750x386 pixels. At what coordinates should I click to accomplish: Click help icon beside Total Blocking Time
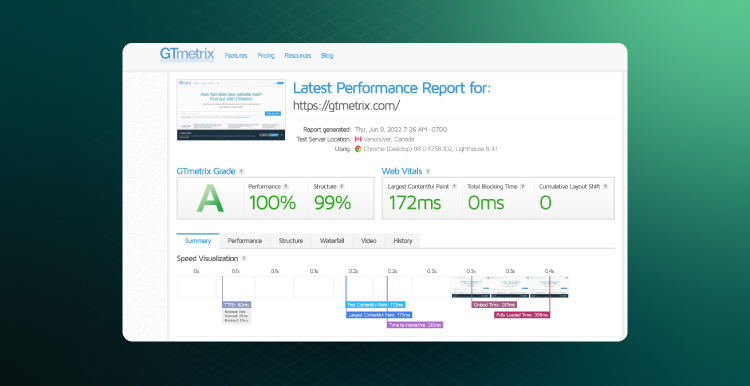[x=523, y=187]
